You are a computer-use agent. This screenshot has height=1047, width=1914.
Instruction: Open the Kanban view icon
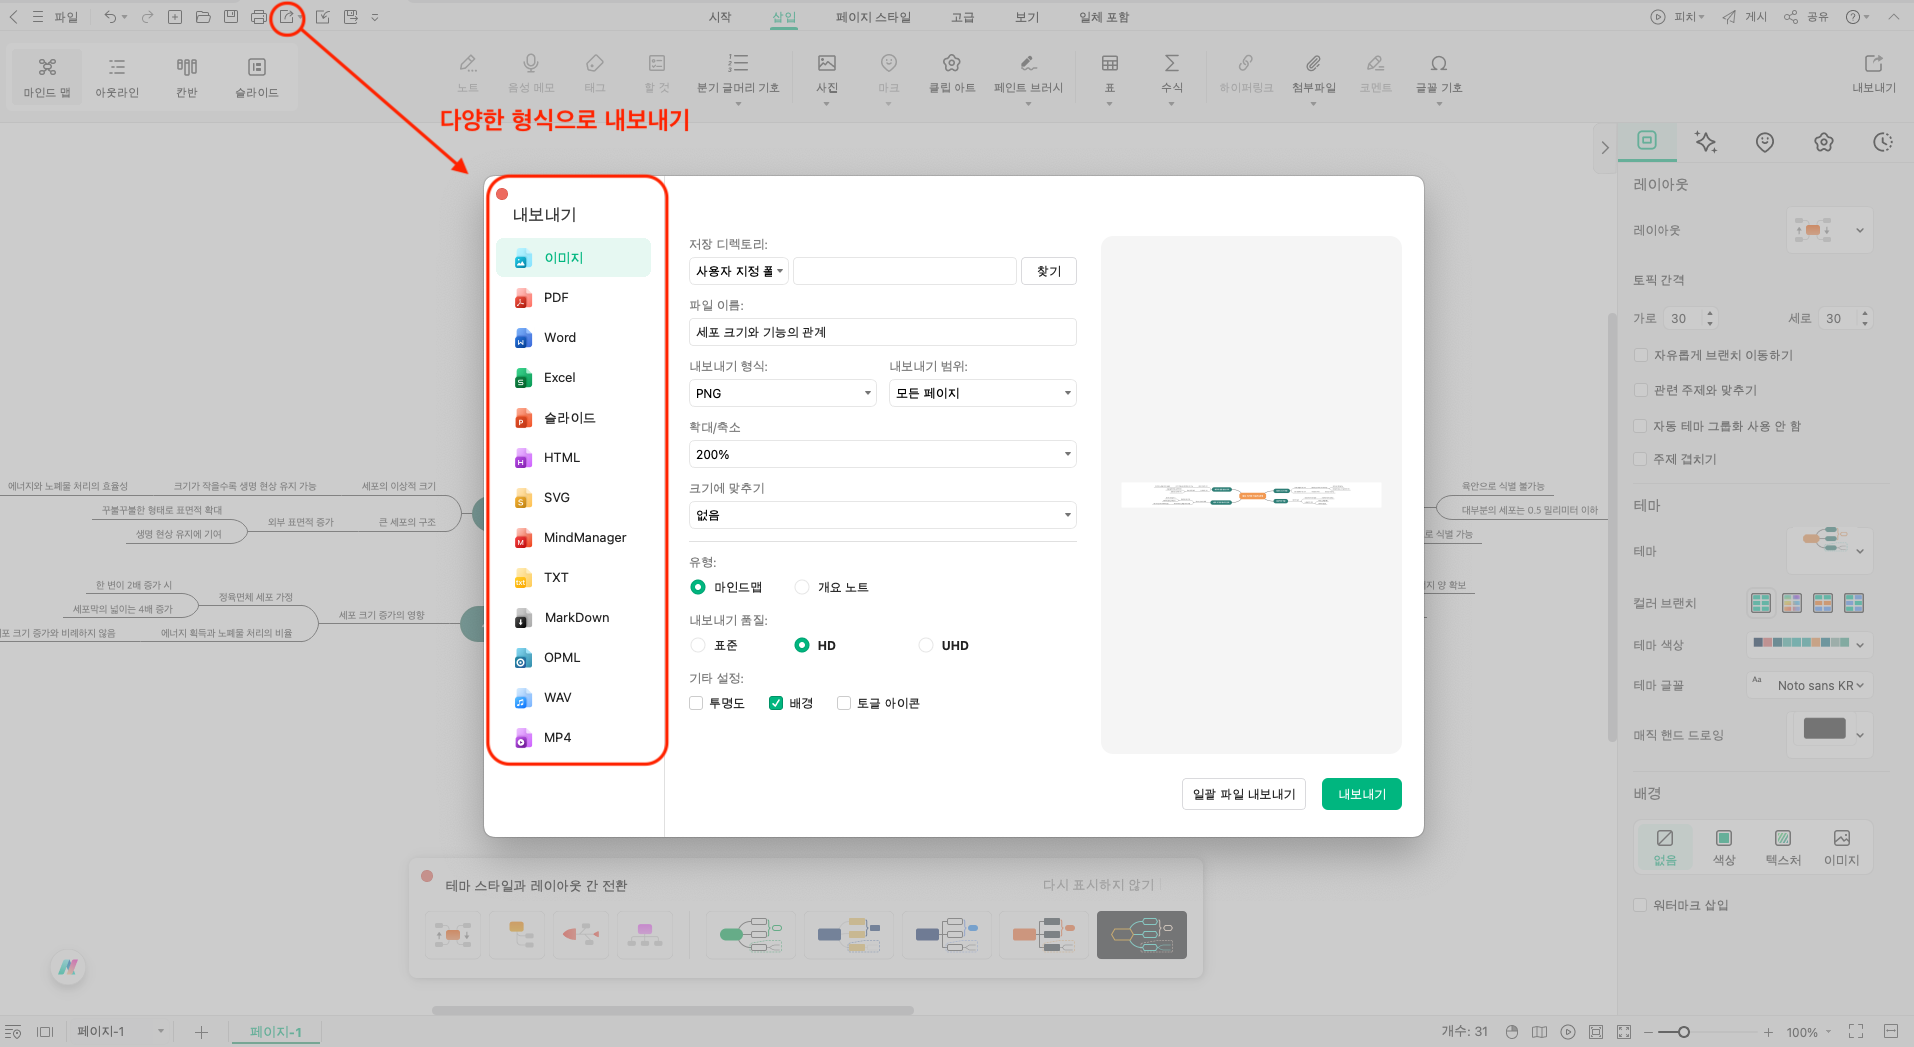coord(187,76)
